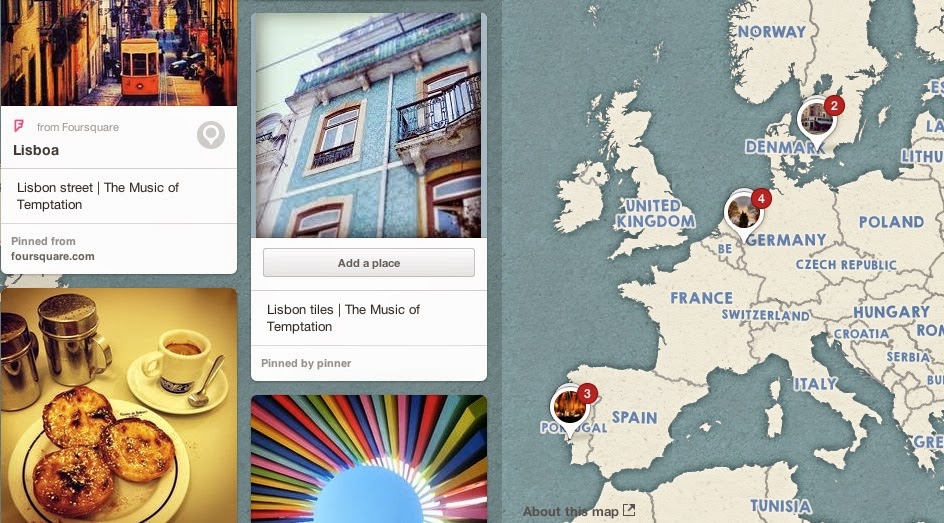This screenshot has width=944, height=523.
Task: Open the About this map link
Action: pyautogui.click(x=570, y=512)
